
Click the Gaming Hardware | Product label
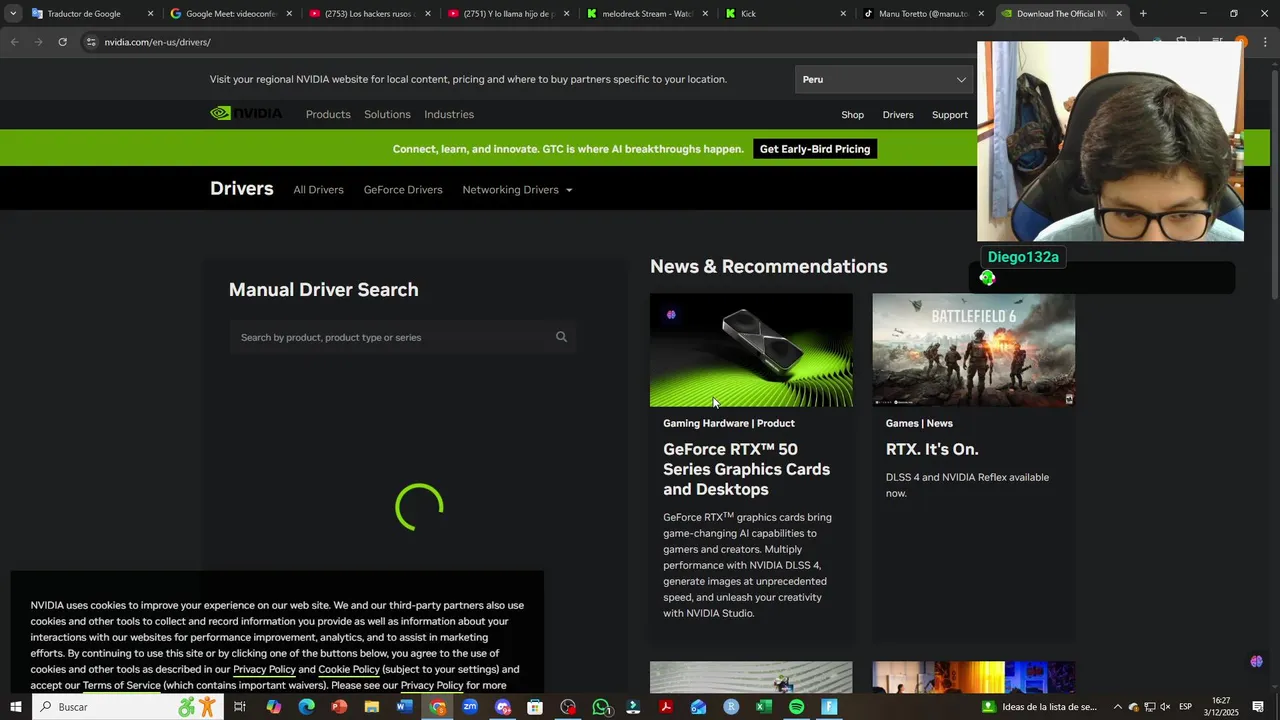coord(729,423)
